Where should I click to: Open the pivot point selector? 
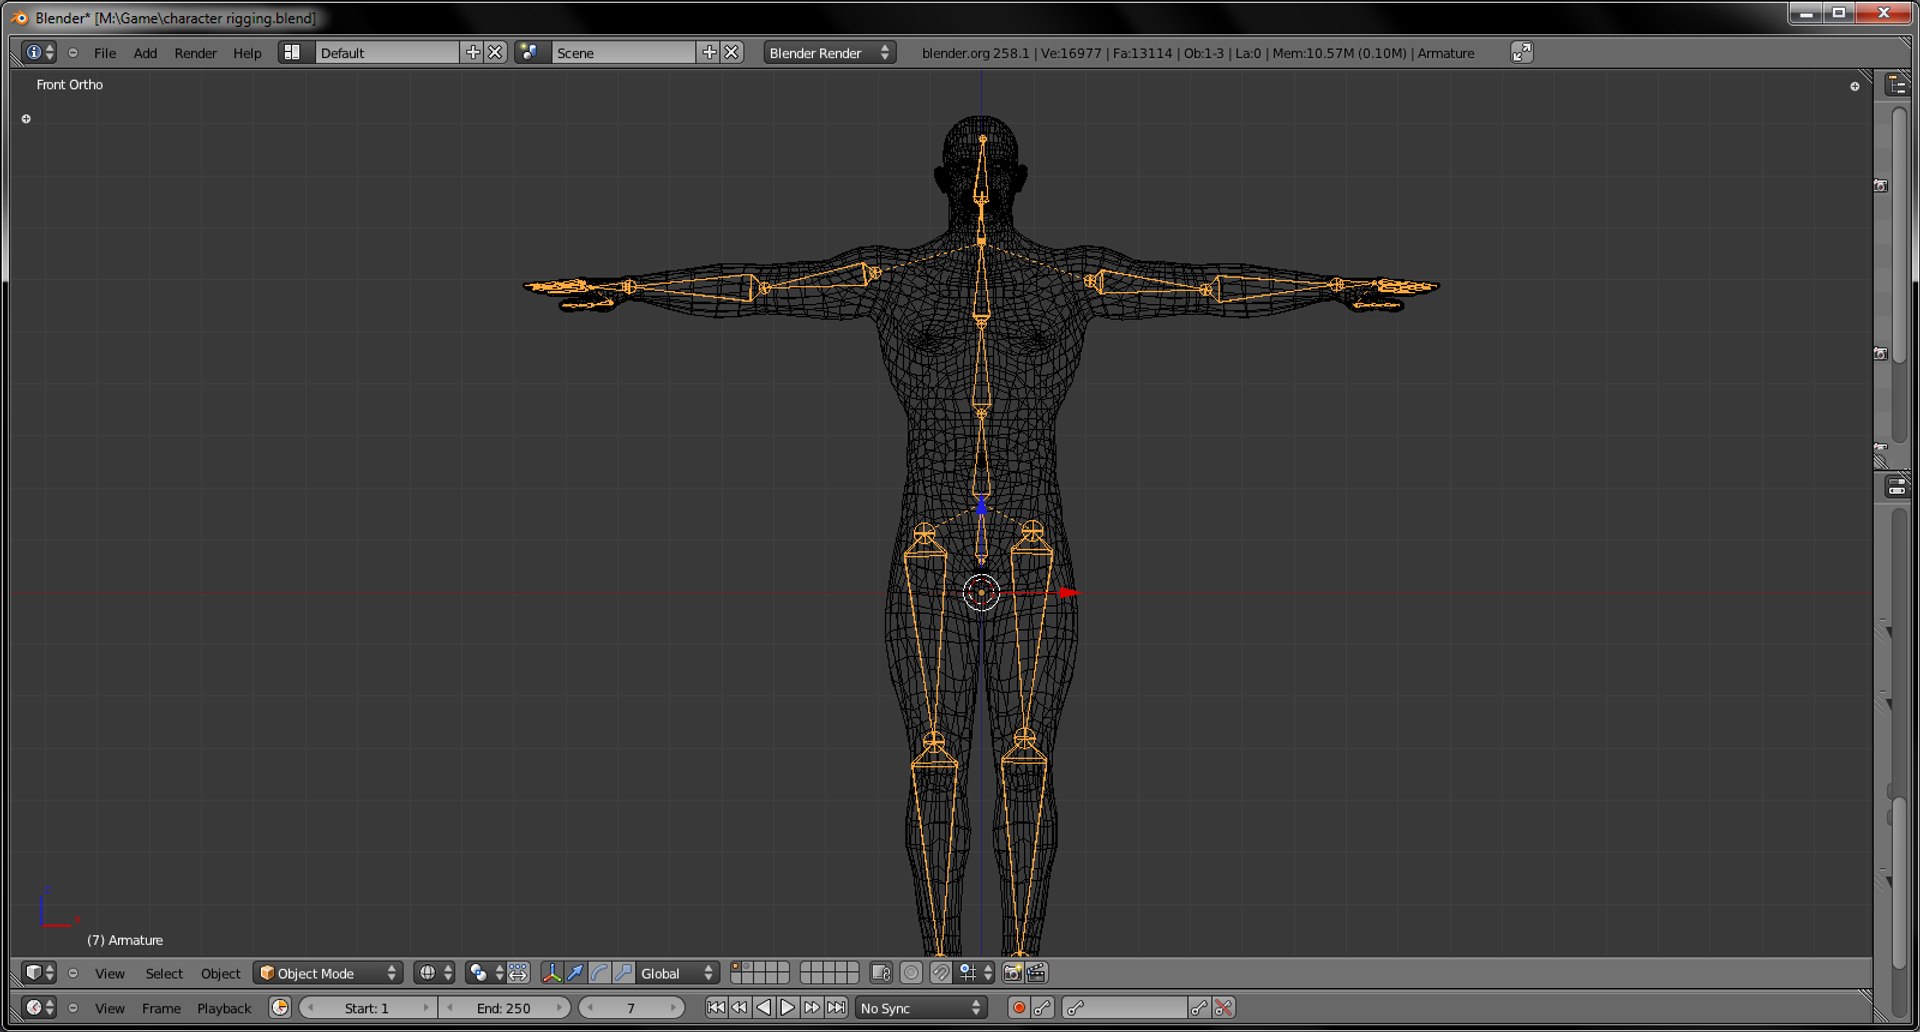(x=486, y=973)
